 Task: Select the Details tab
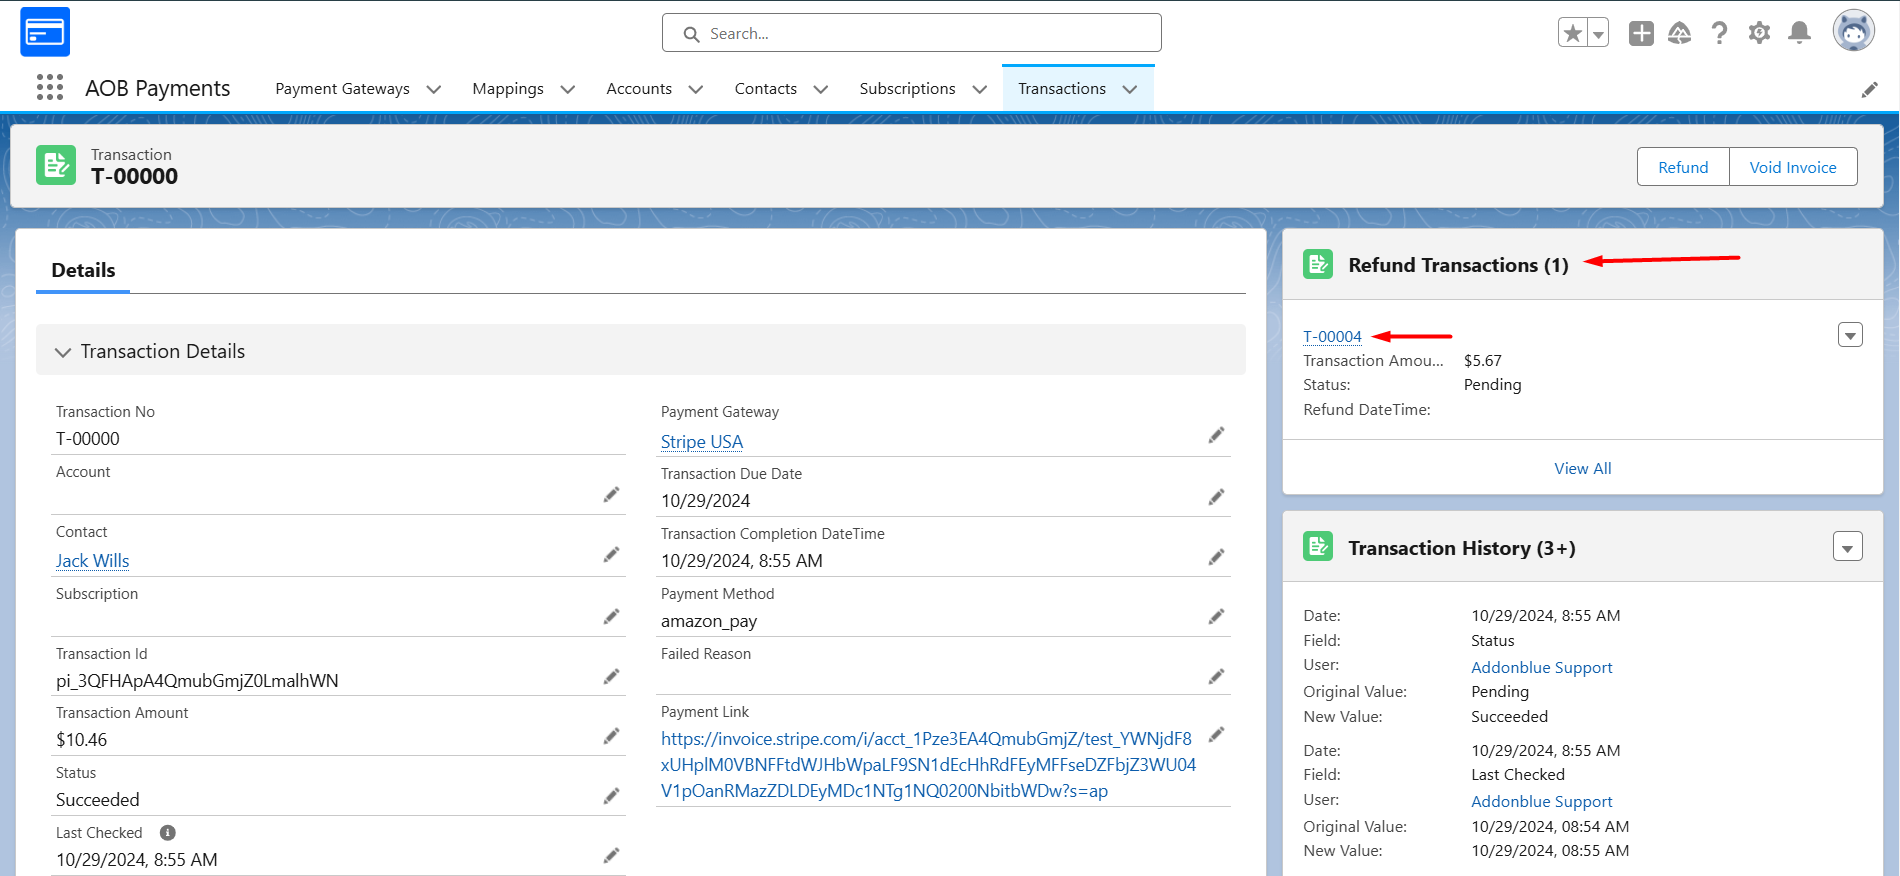(x=83, y=270)
